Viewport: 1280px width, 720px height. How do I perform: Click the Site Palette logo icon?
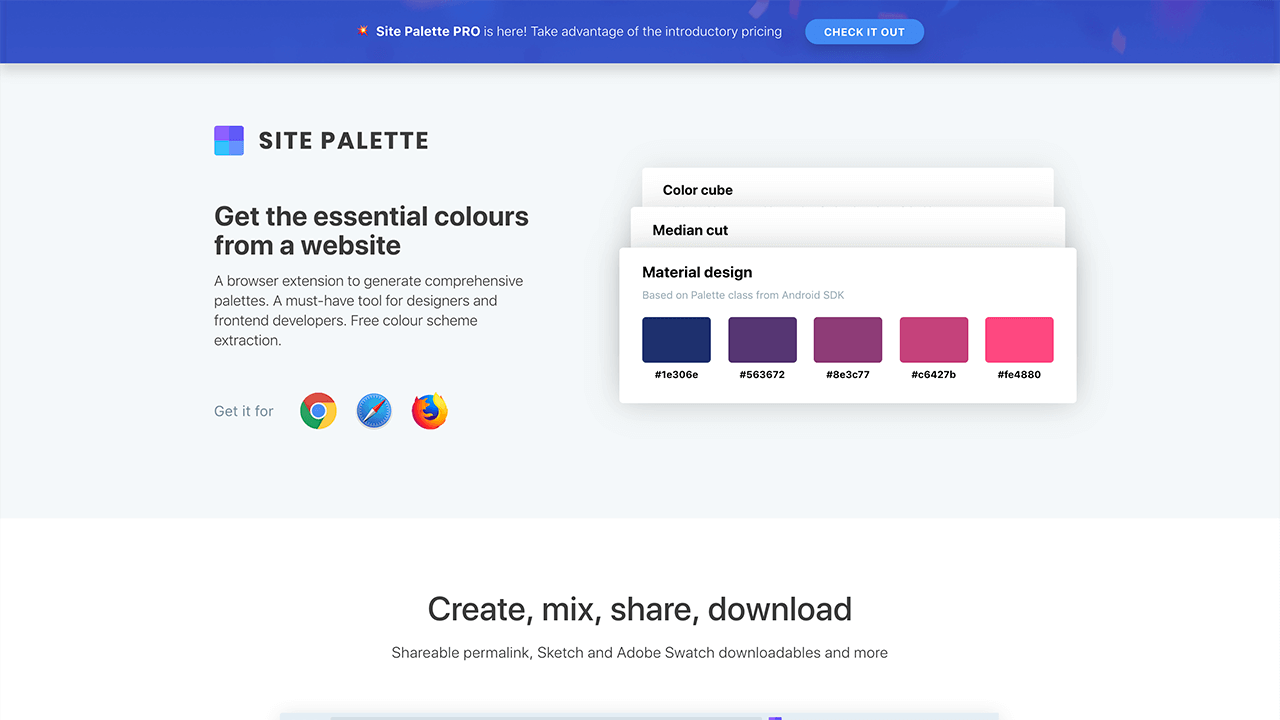pos(229,141)
